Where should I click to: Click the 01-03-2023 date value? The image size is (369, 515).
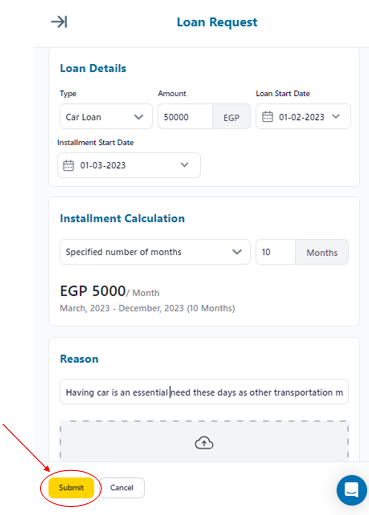click(103, 165)
